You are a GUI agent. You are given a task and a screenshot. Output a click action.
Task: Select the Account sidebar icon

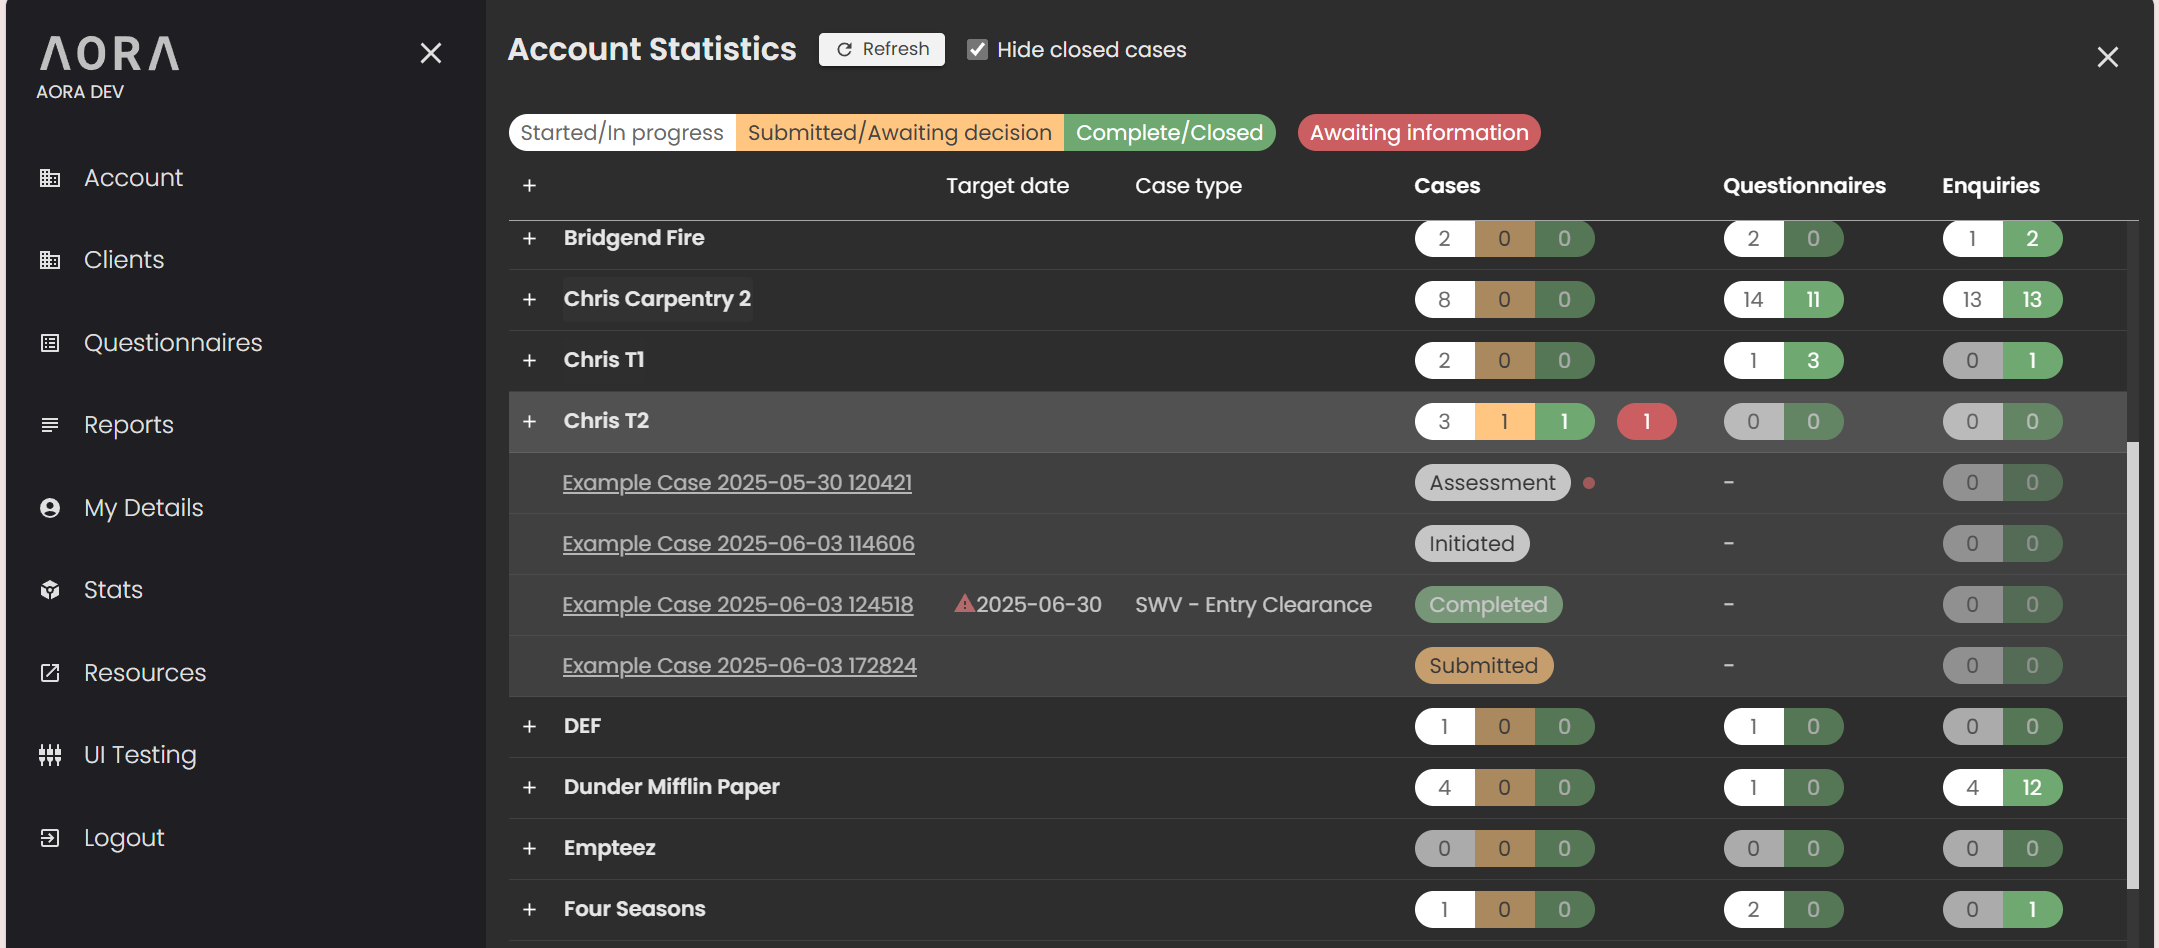pyautogui.click(x=50, y=178)
